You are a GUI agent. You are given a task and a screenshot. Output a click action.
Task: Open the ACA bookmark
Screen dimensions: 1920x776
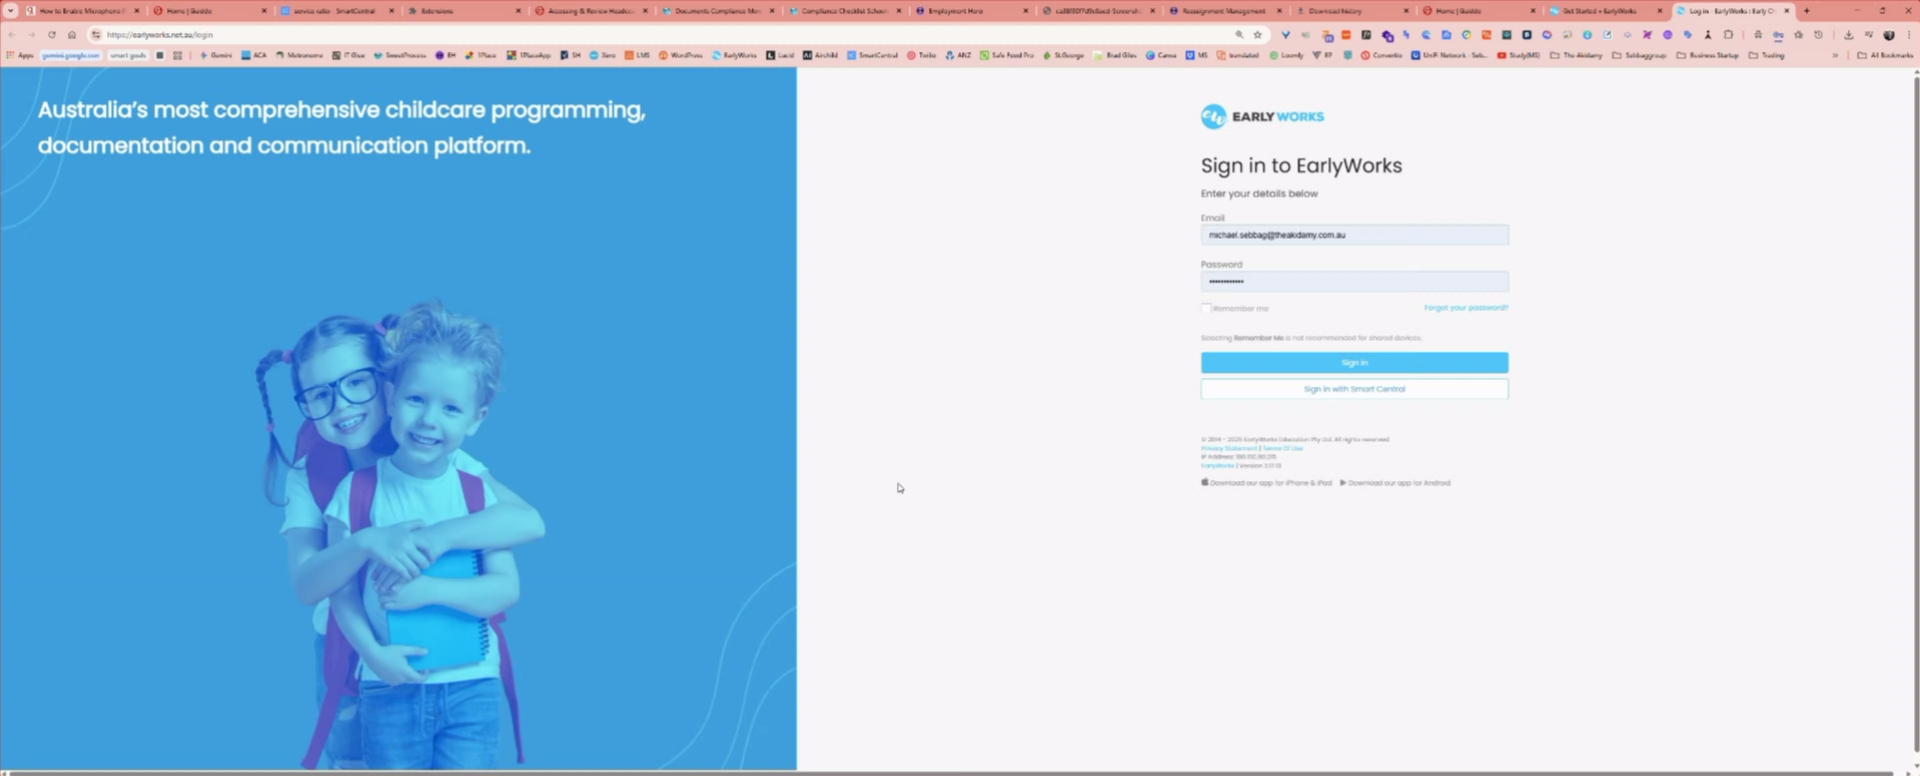[254, 55]
